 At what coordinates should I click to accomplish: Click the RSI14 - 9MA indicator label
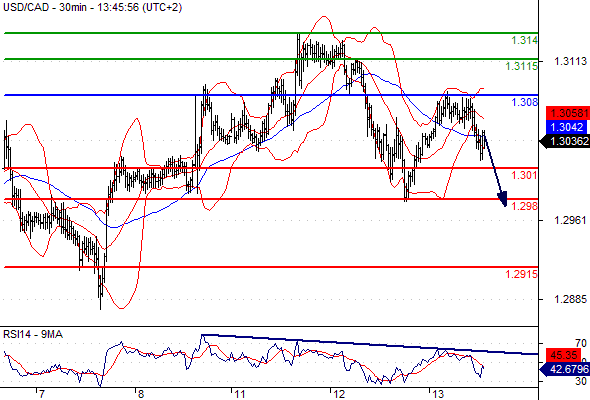33,334
